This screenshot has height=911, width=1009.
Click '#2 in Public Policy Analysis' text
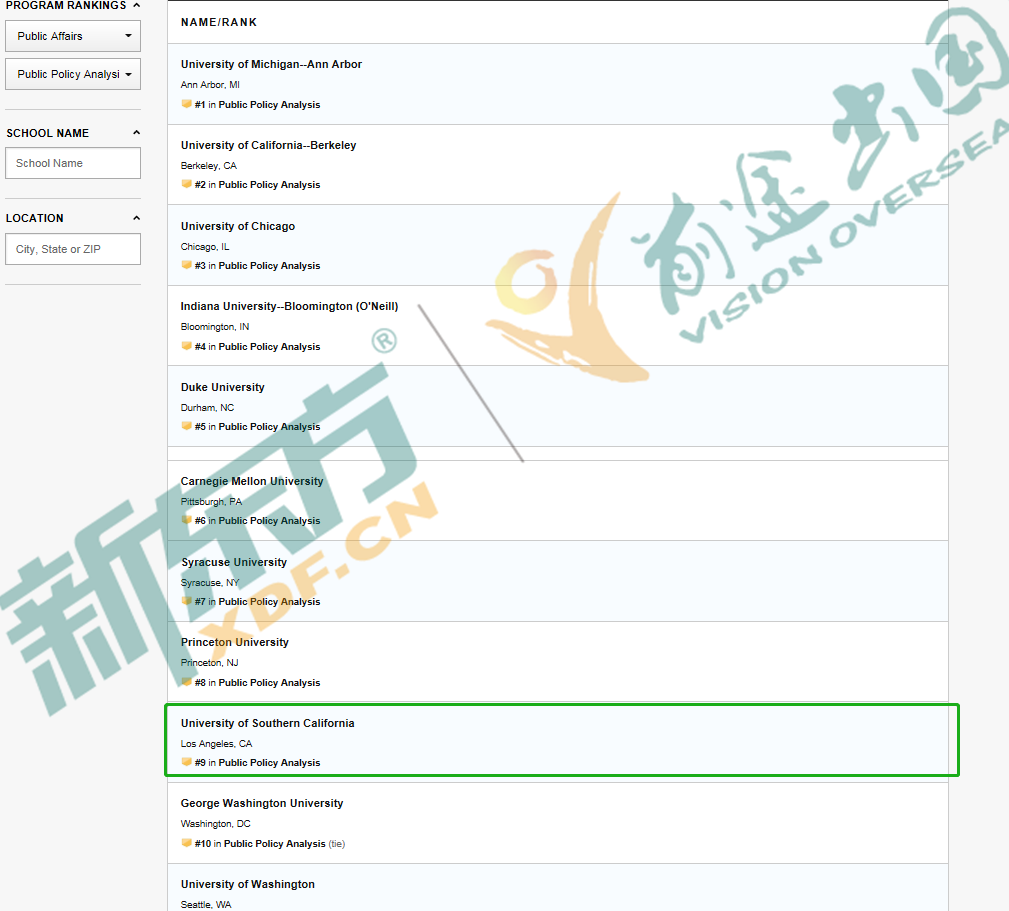257,185
